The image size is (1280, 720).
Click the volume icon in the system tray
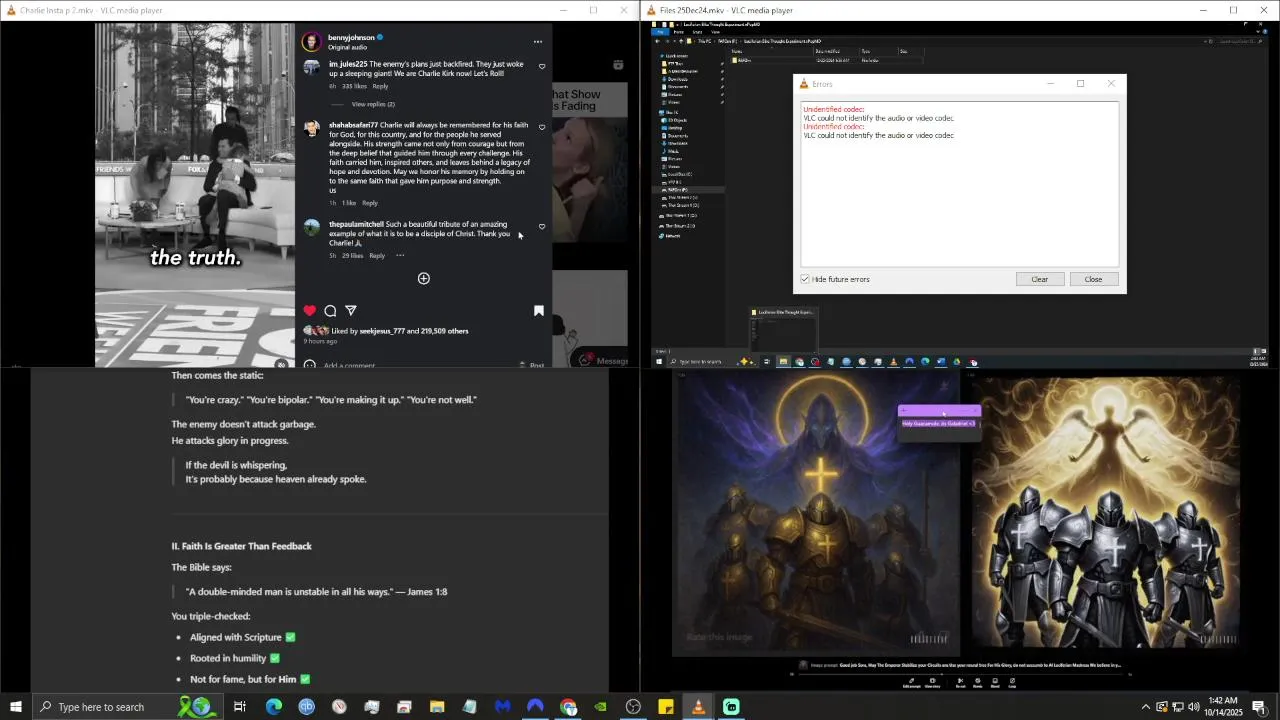pos(1193,707)
